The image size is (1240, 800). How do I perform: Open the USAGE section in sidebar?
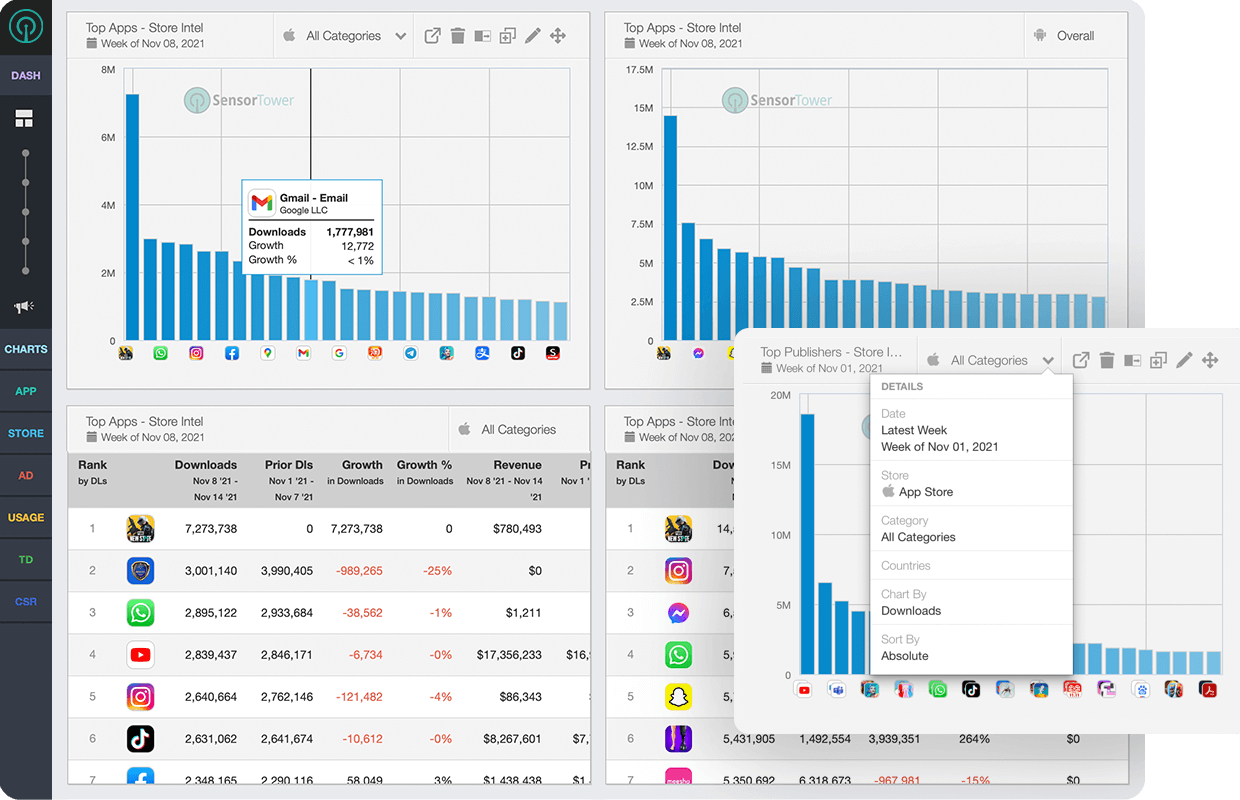pyautogui.click(x=26, y=517)
